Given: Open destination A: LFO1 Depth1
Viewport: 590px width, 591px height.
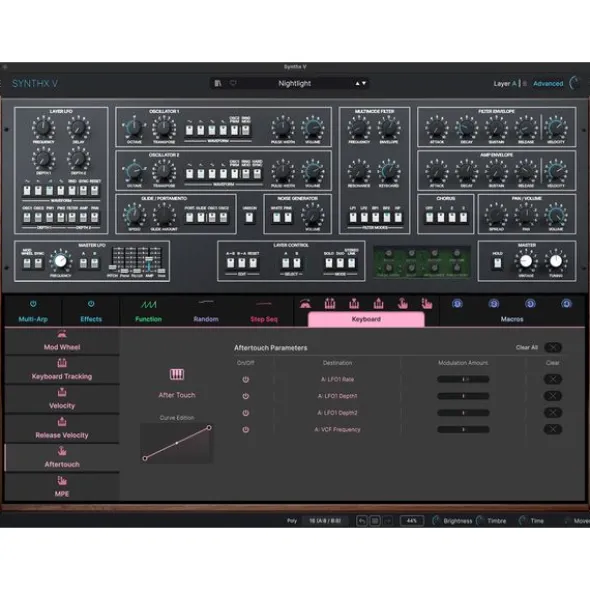Looking at the screenshot, I should click(x=337, y=396).
